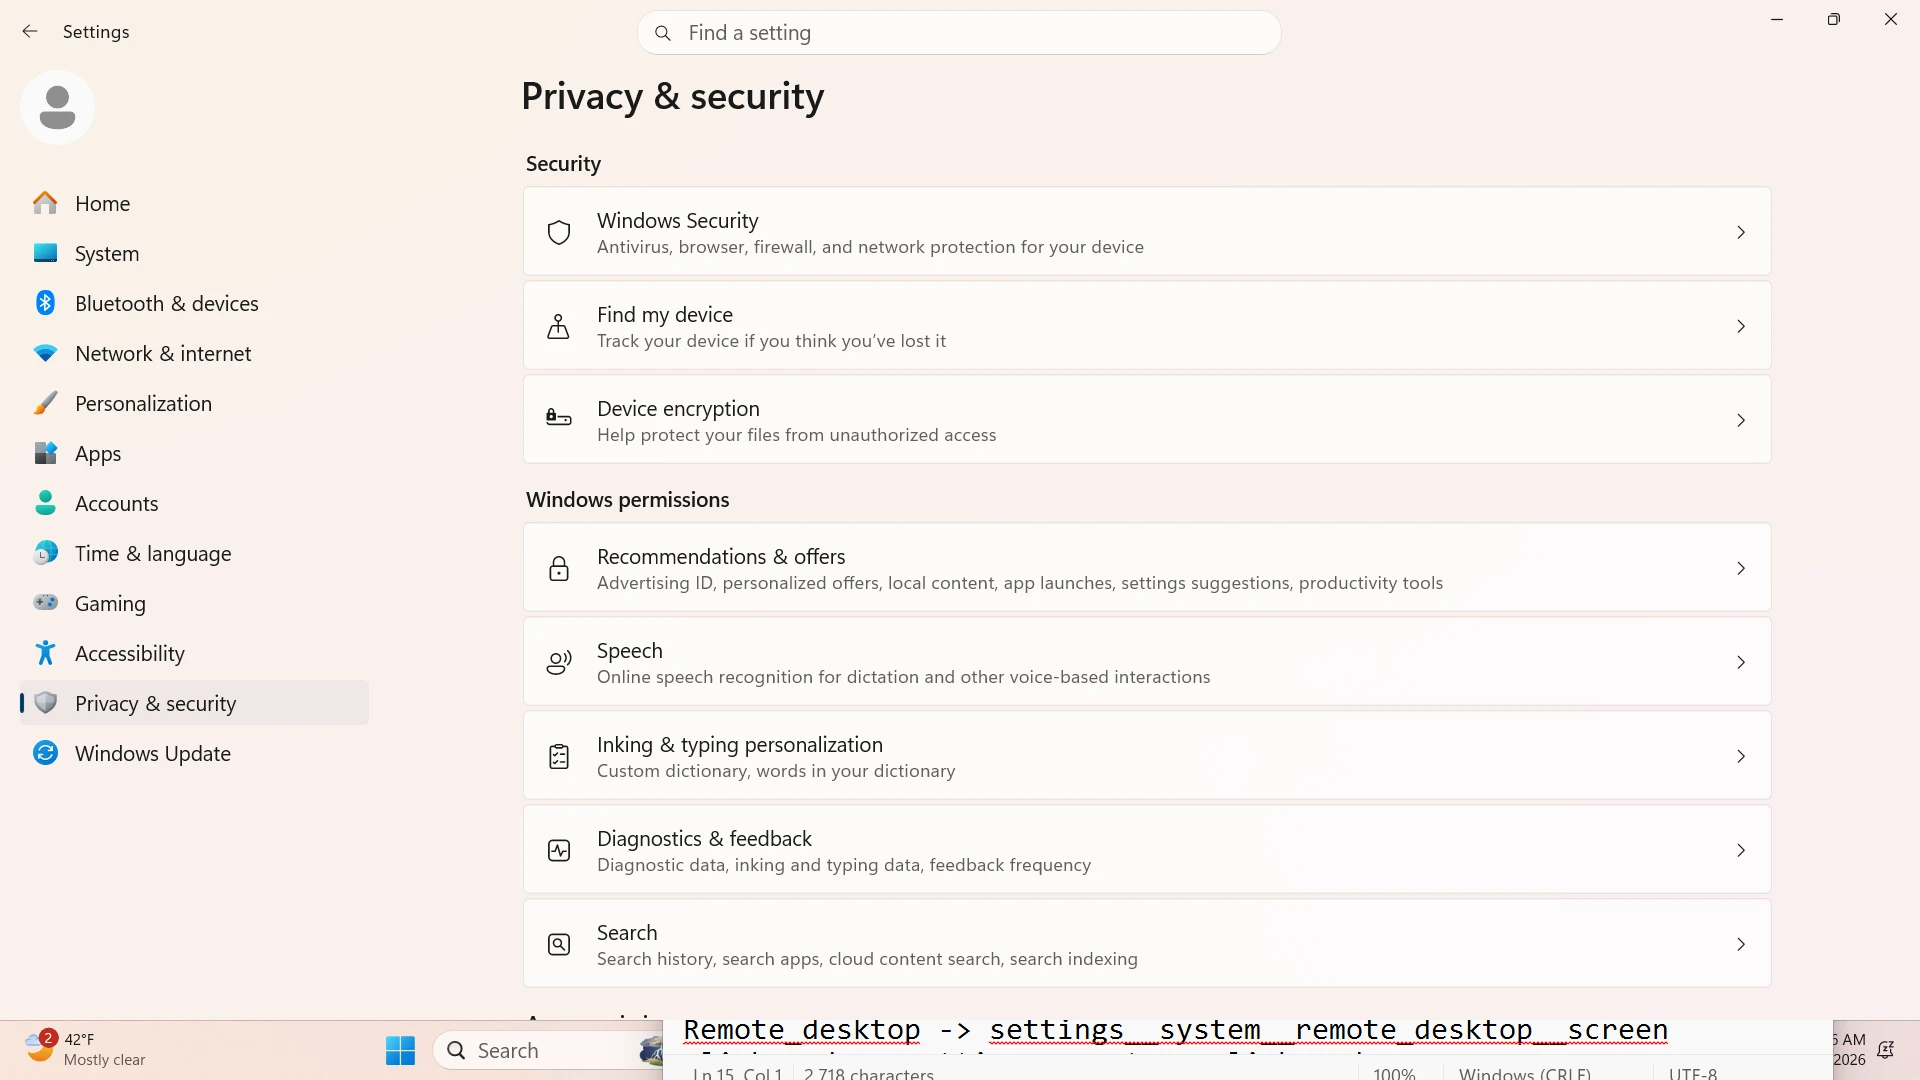Click the Windows Update sync icon
Screen dimensions: 1920x1080
(x=45, y=753)
